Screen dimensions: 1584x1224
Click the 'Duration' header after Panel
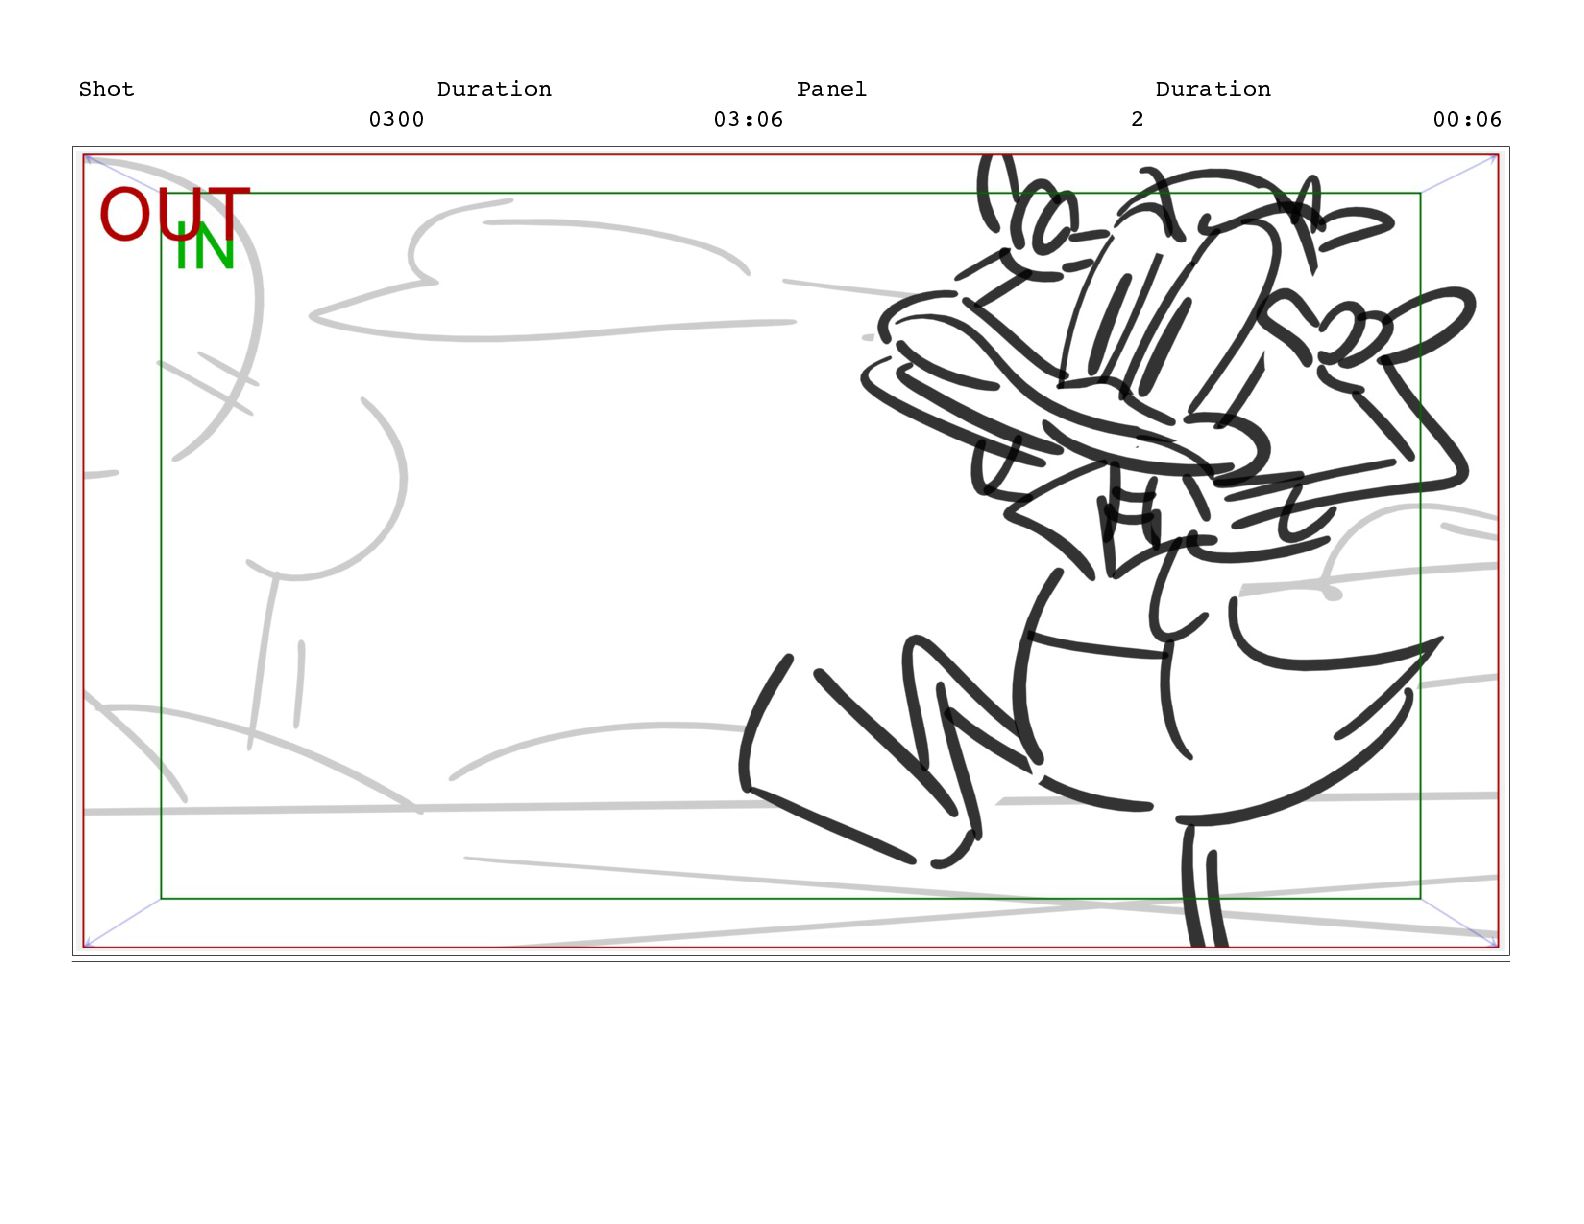(x=1213, y=89)
